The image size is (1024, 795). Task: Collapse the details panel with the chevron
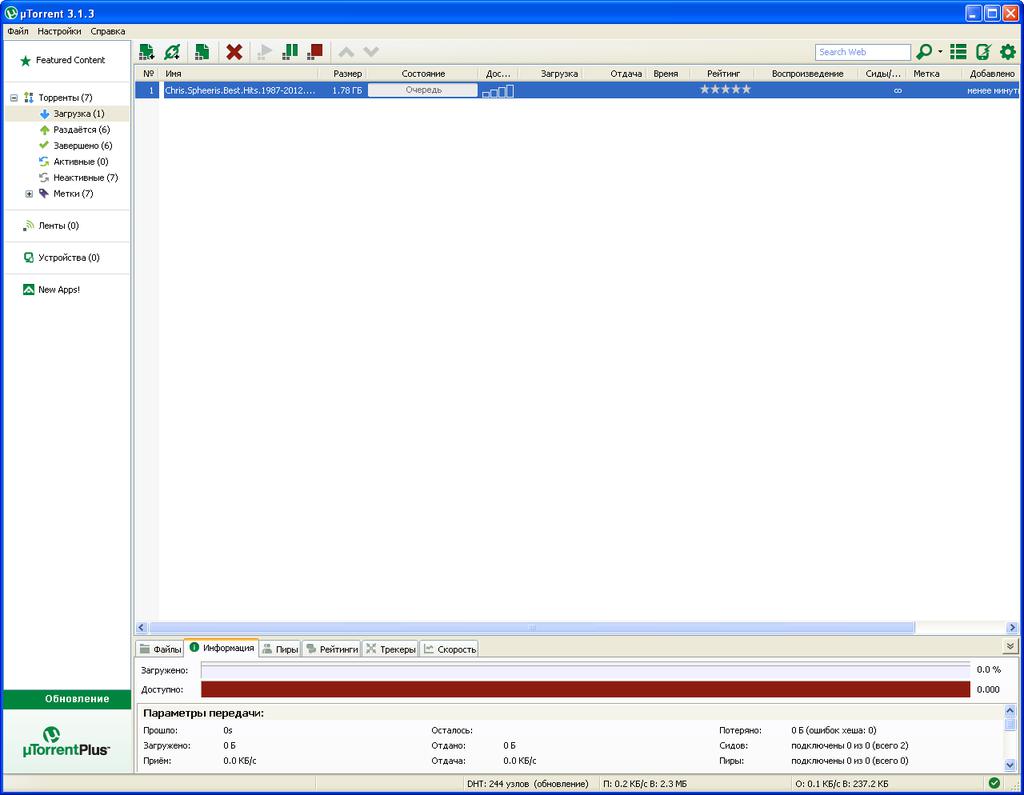[1010, 647]
